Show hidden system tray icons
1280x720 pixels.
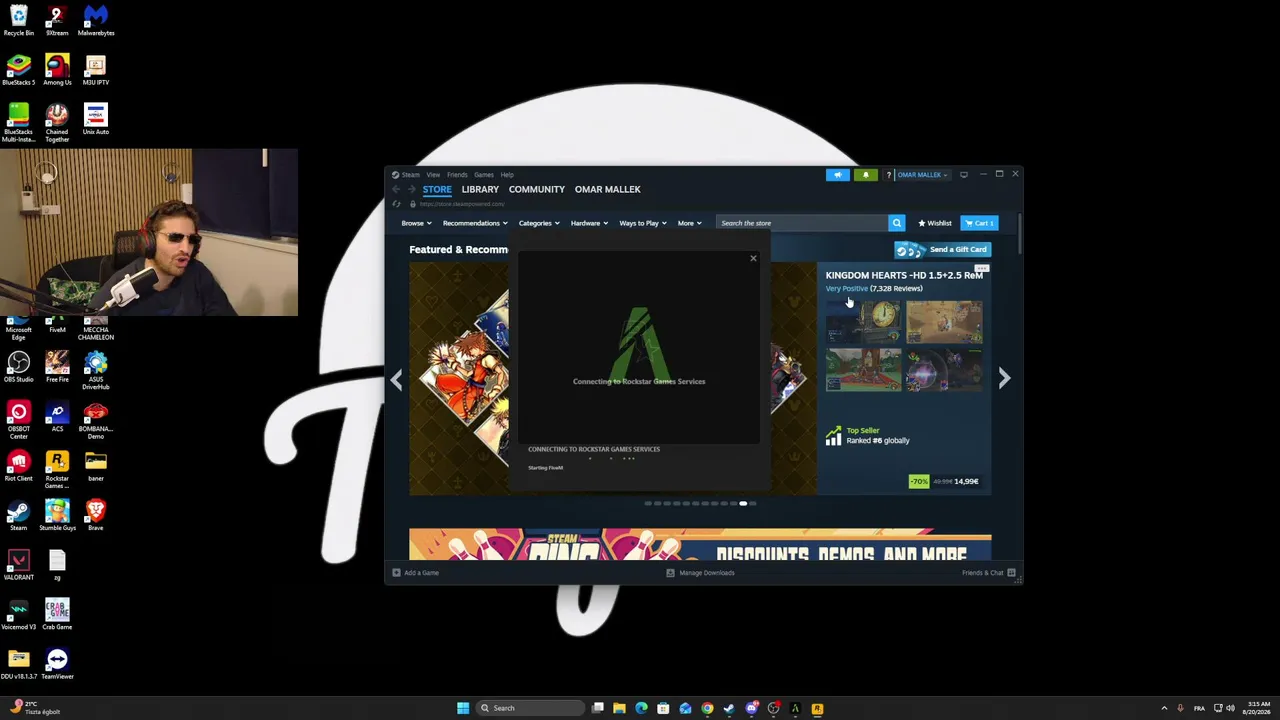tap(1164, 708)
